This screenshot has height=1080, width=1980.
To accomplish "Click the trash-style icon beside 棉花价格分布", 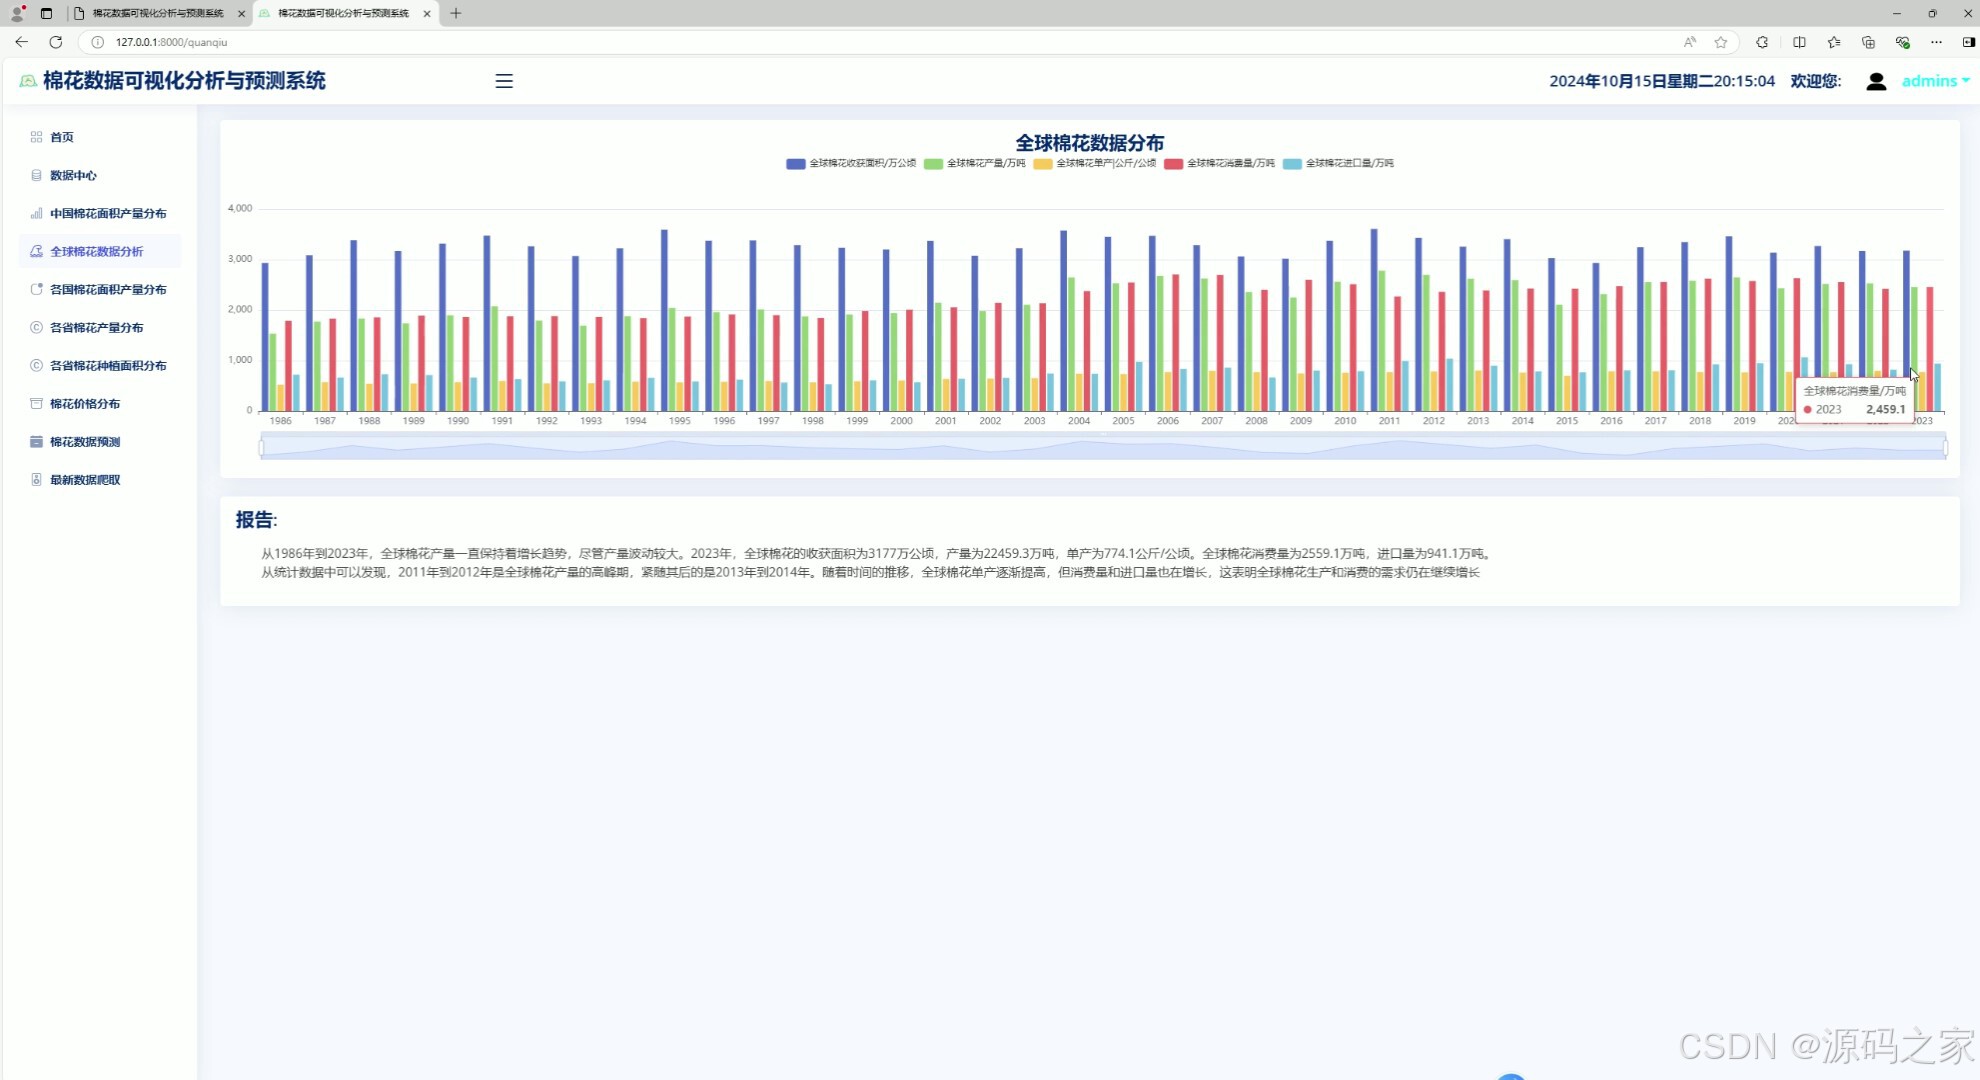I will pos(36,403).
